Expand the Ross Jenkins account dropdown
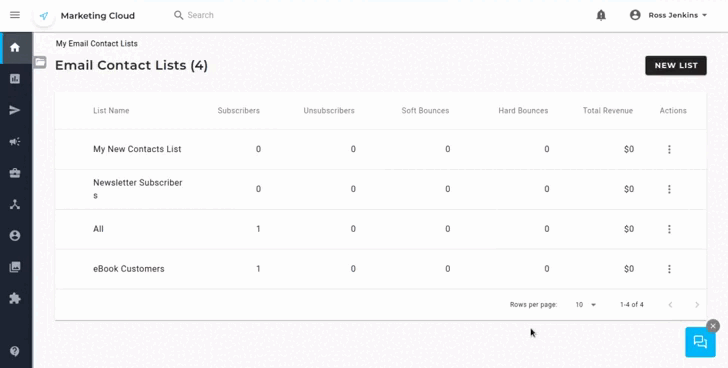 [x=677, y=15]
